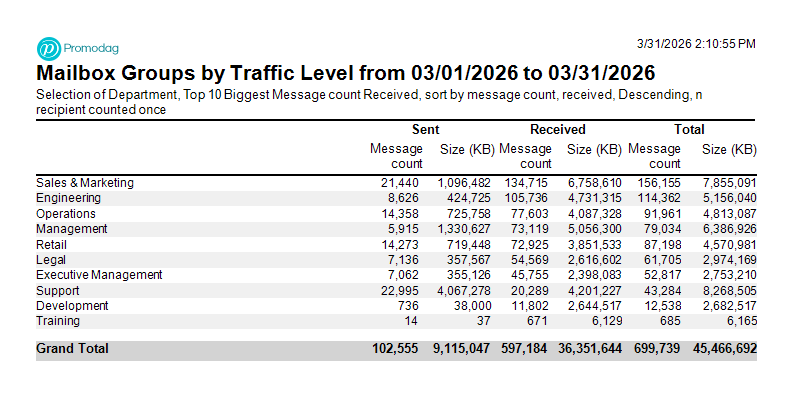Click Legal received count 54,569
The width and height of the screenshot is (792, 395).
tap(529, 260)
